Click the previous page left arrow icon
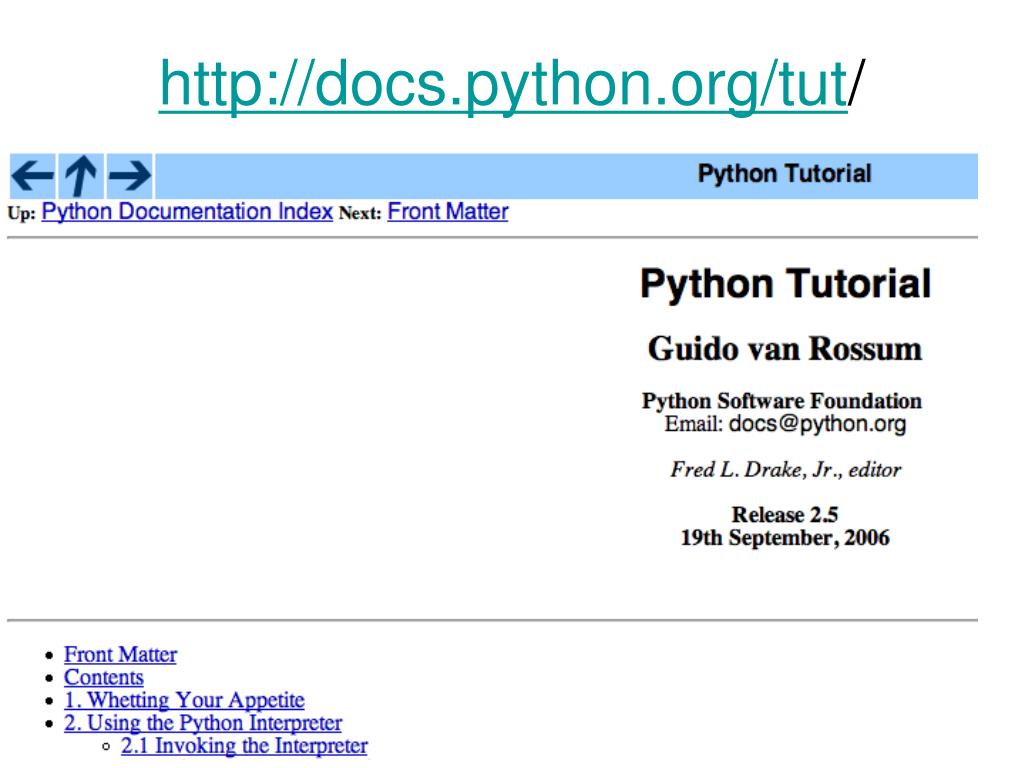This screenshot has width=1024, height=768. tap(33, 176)
